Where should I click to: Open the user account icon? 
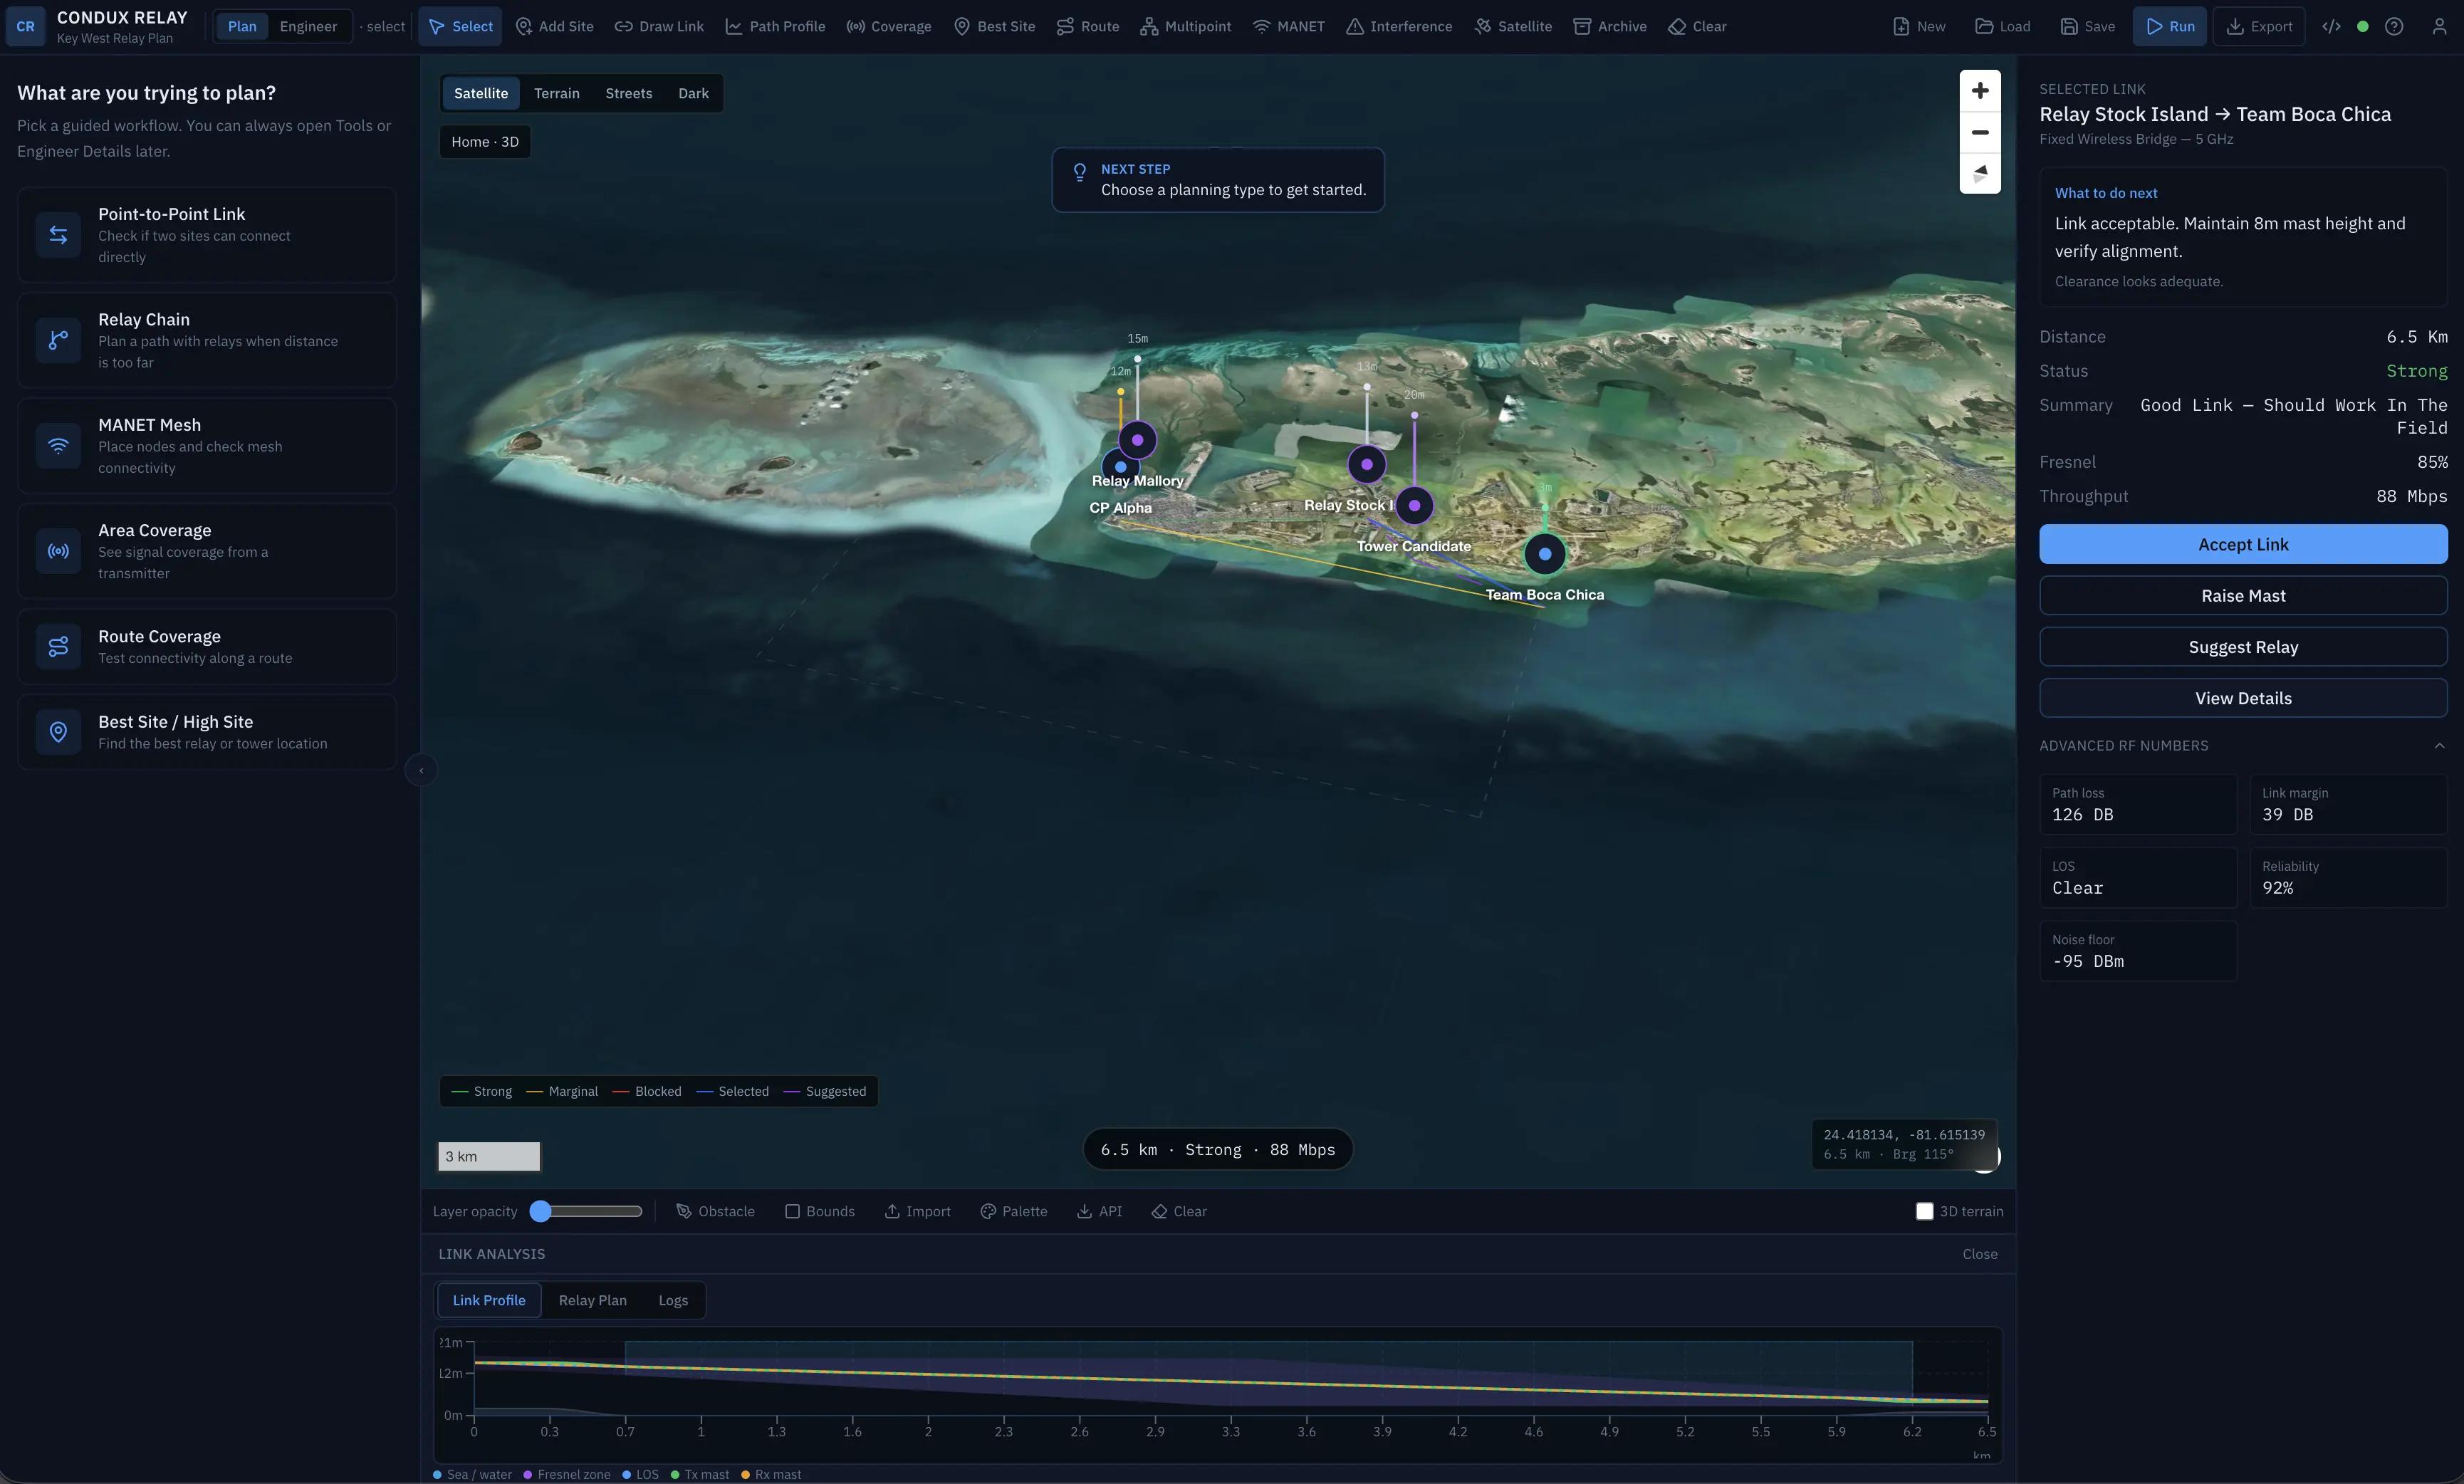tap(2439, 26)
